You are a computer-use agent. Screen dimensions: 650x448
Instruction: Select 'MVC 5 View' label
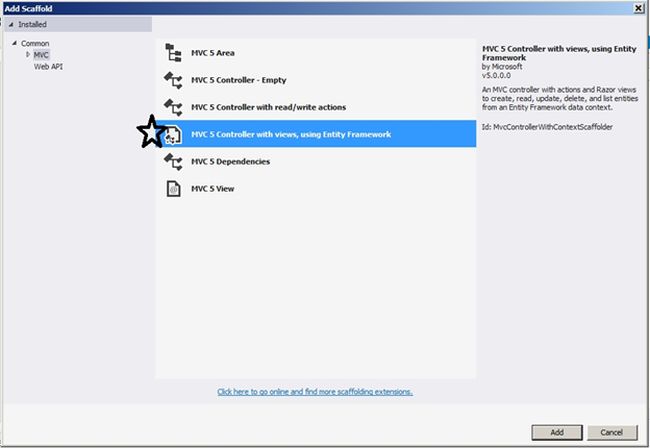tap(213, 189)
